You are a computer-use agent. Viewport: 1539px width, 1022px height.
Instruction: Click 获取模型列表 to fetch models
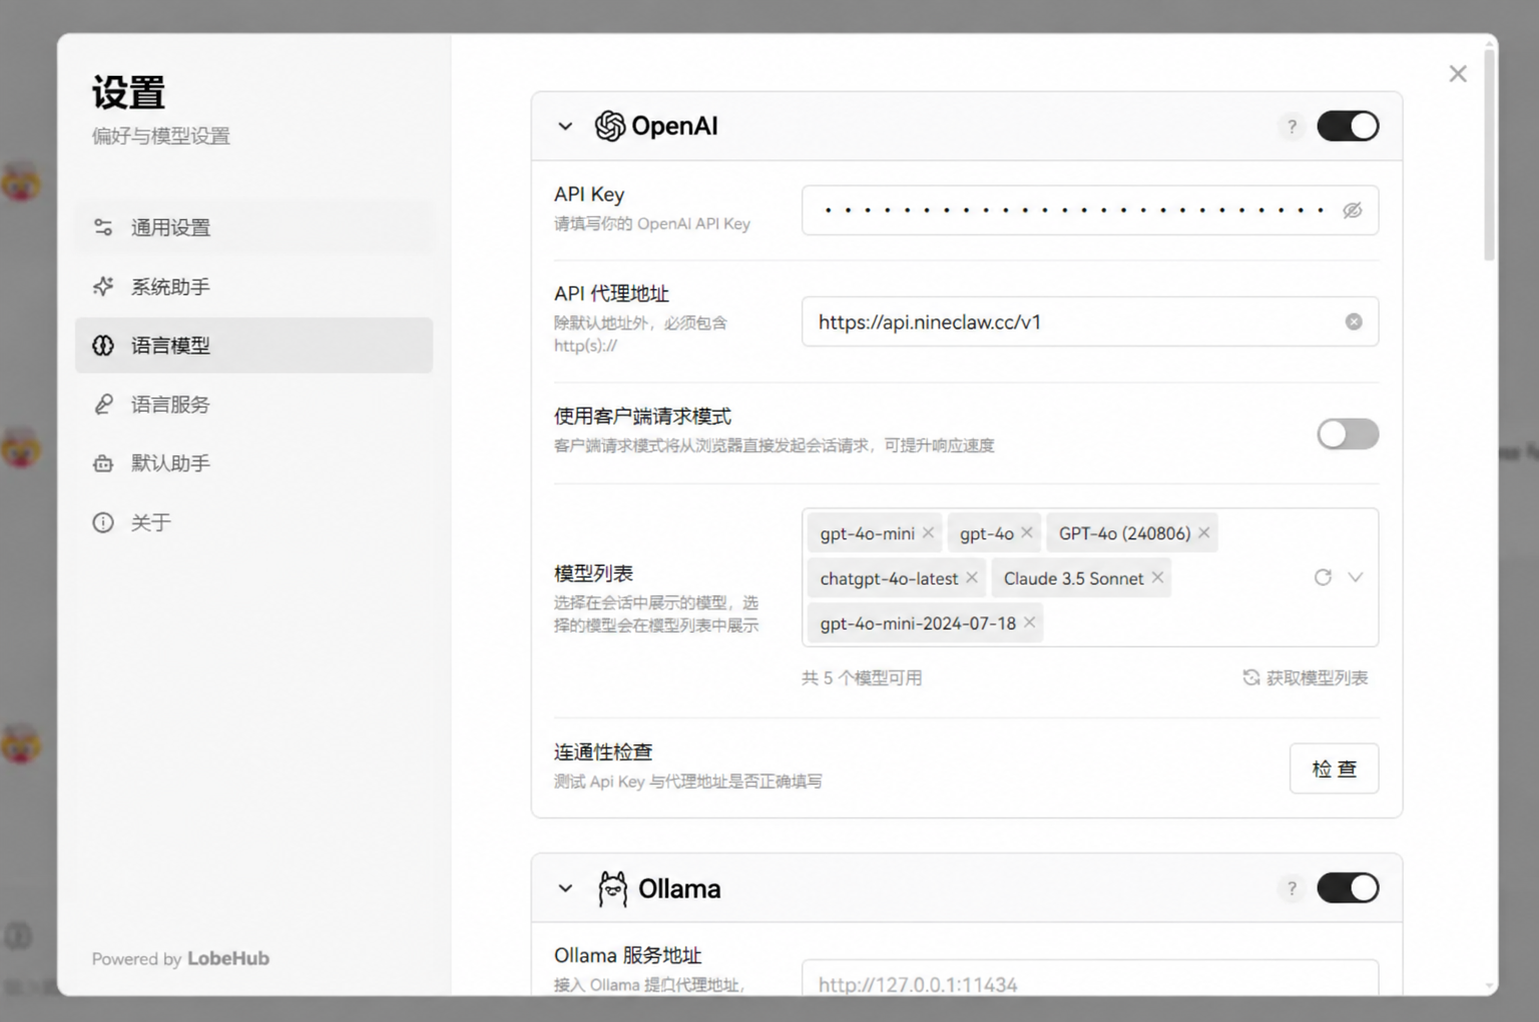[x=1305, y=678]
